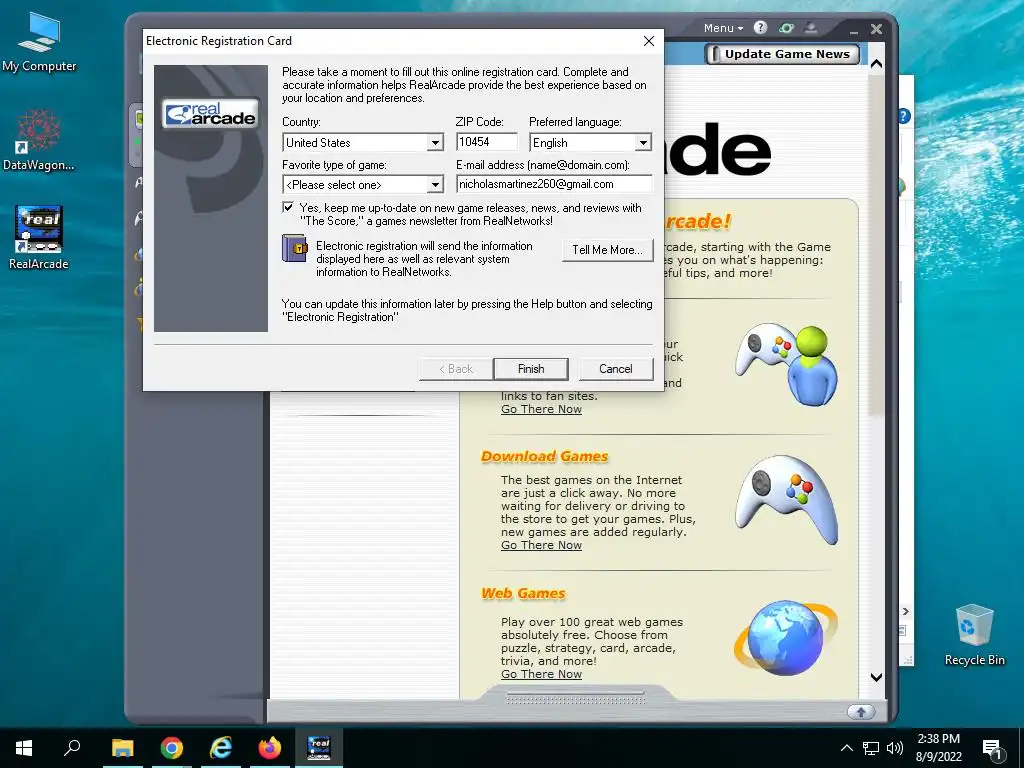Click the Cancel button in registration dialog

click(x=615, y=369)
